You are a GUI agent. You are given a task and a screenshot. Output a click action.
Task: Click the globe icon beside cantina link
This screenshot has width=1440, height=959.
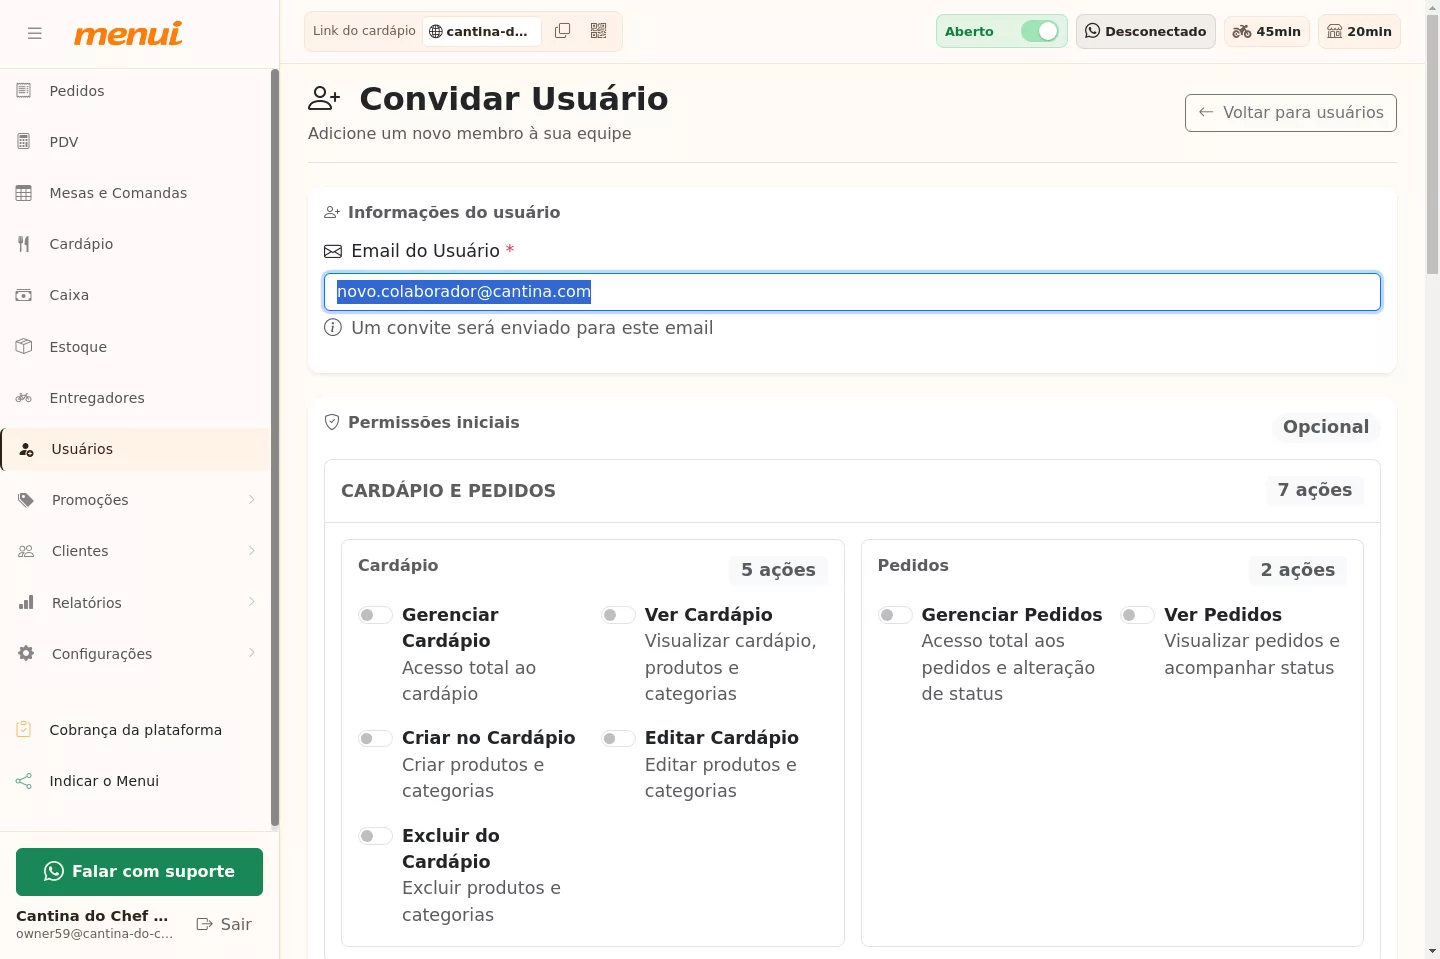(x=435, y=31)
